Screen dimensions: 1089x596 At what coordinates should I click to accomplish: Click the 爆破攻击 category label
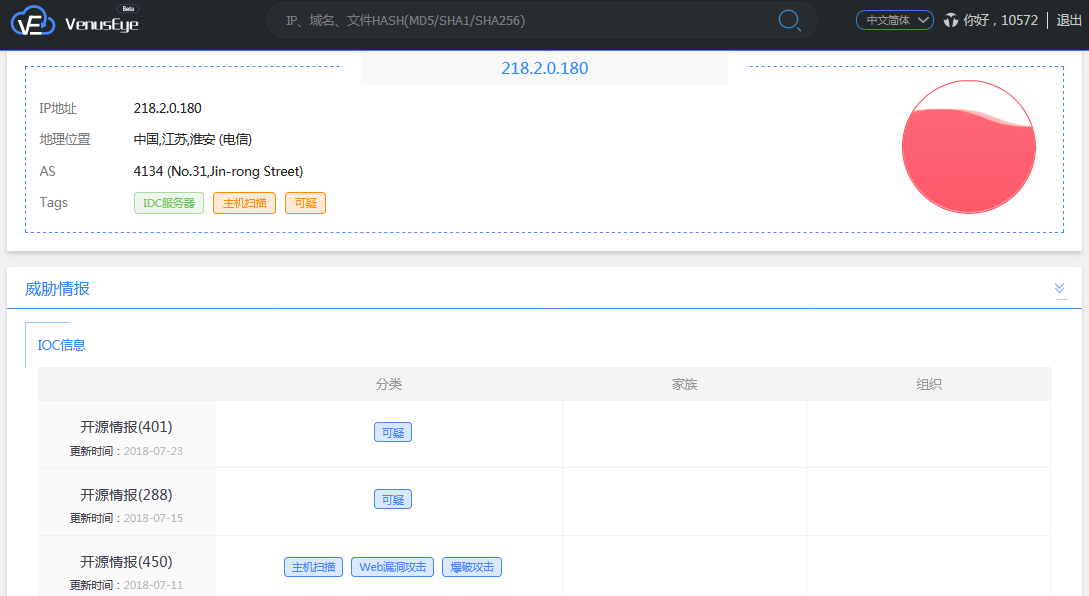471,567
